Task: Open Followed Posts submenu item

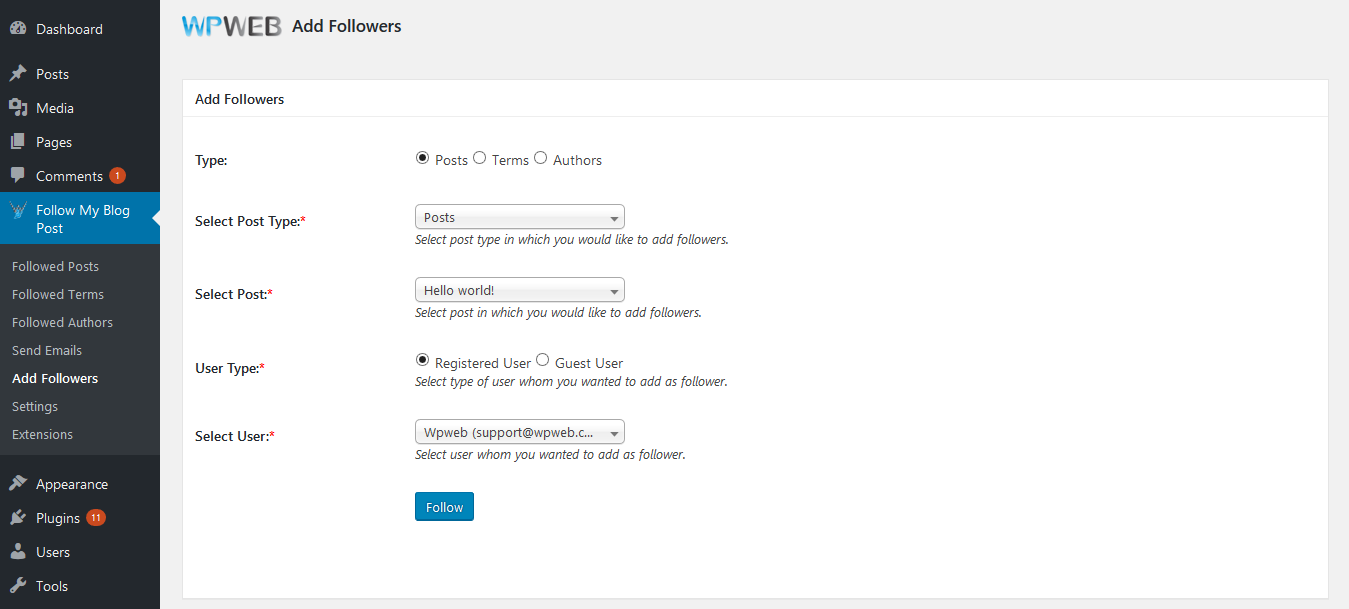Action: coord(55,267)
